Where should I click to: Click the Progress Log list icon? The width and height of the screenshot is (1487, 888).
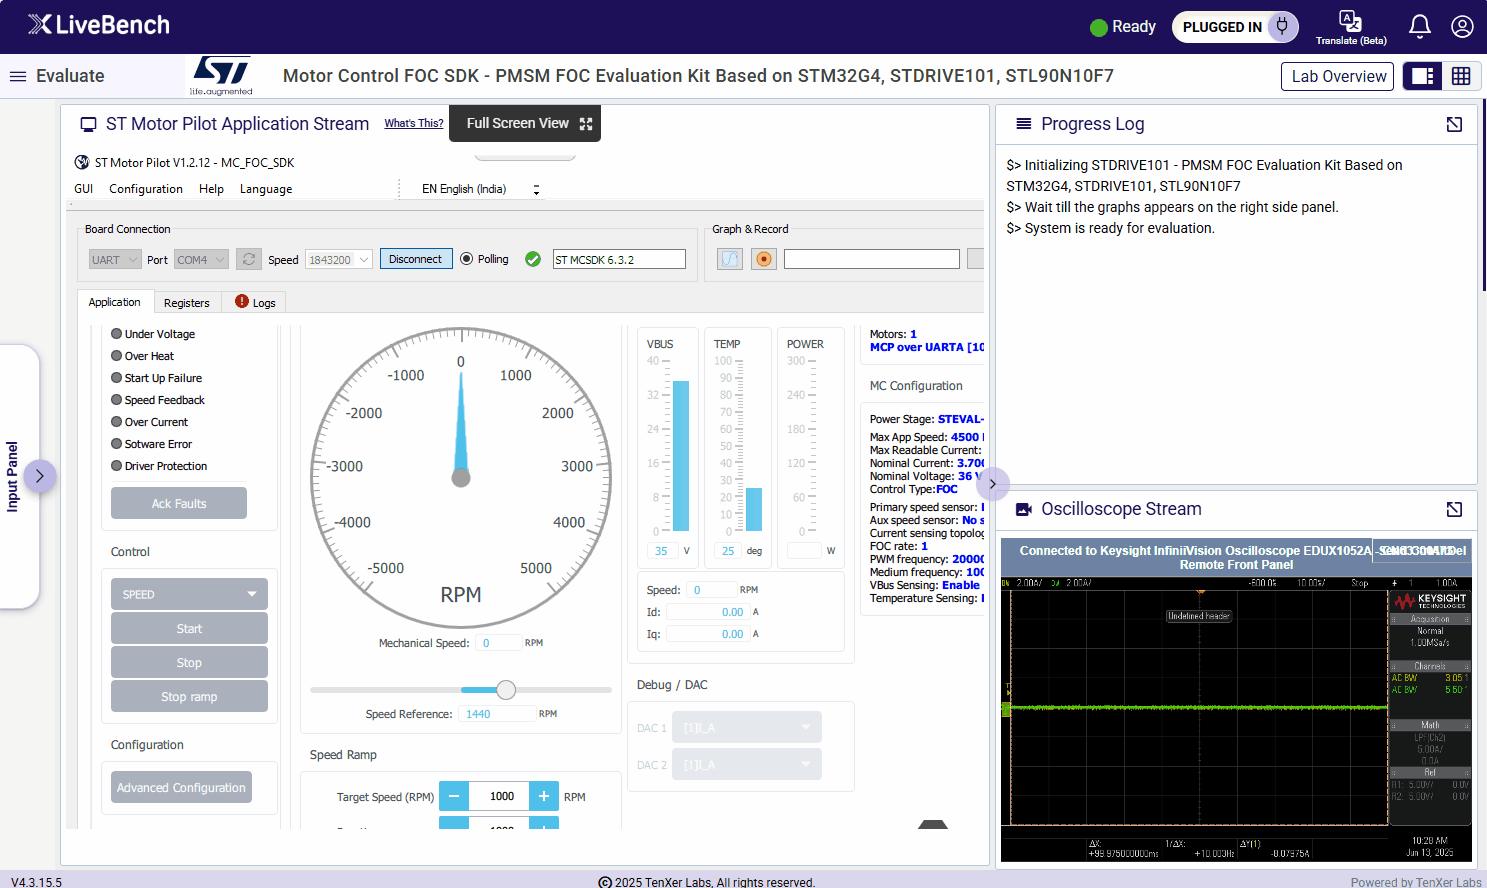[1024, 124]
